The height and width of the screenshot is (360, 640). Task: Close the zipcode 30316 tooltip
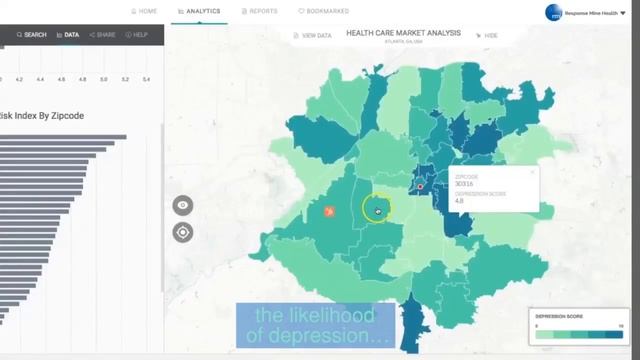tap(532, 172)
